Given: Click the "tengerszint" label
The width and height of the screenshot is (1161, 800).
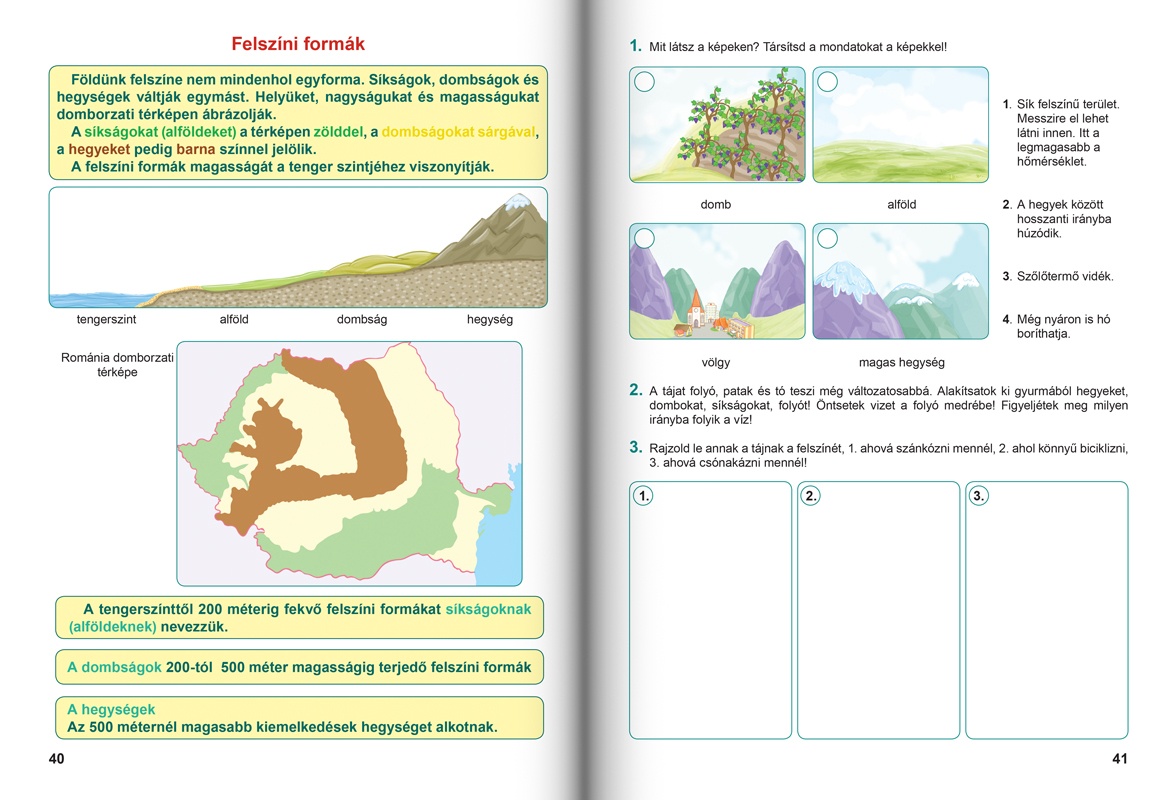Looking at the screenshot, I should coord(107,319).
